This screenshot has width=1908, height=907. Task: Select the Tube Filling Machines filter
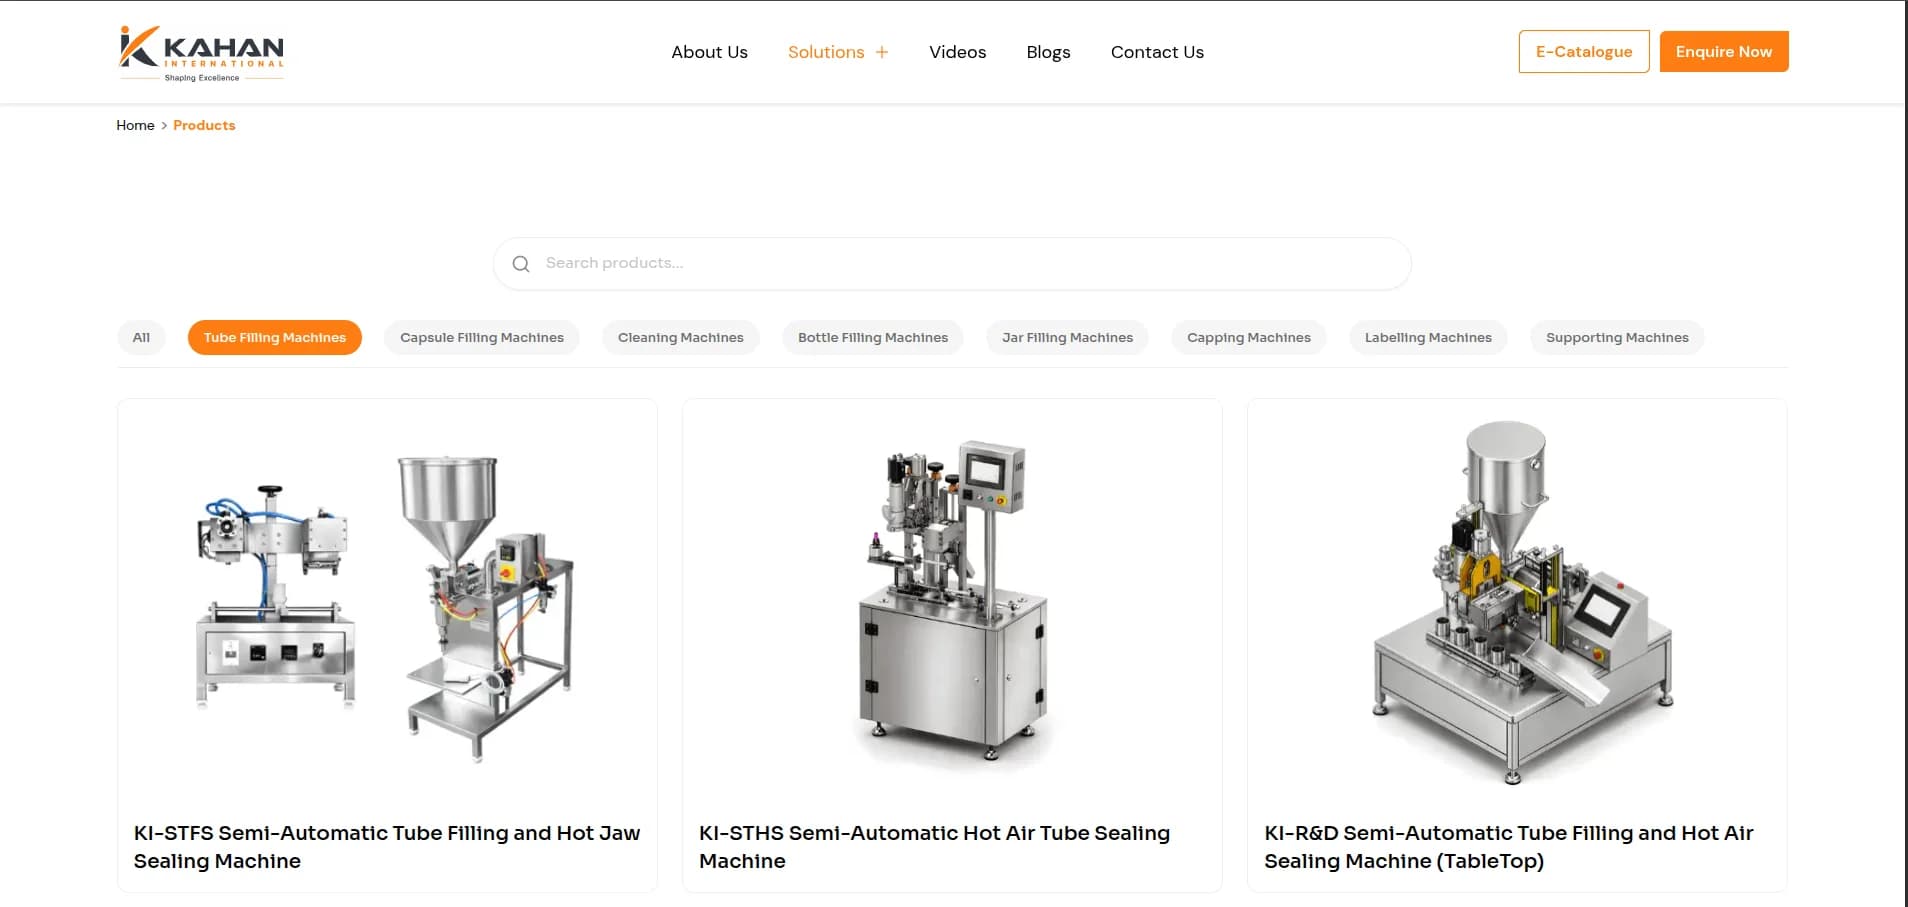(275, 338)
